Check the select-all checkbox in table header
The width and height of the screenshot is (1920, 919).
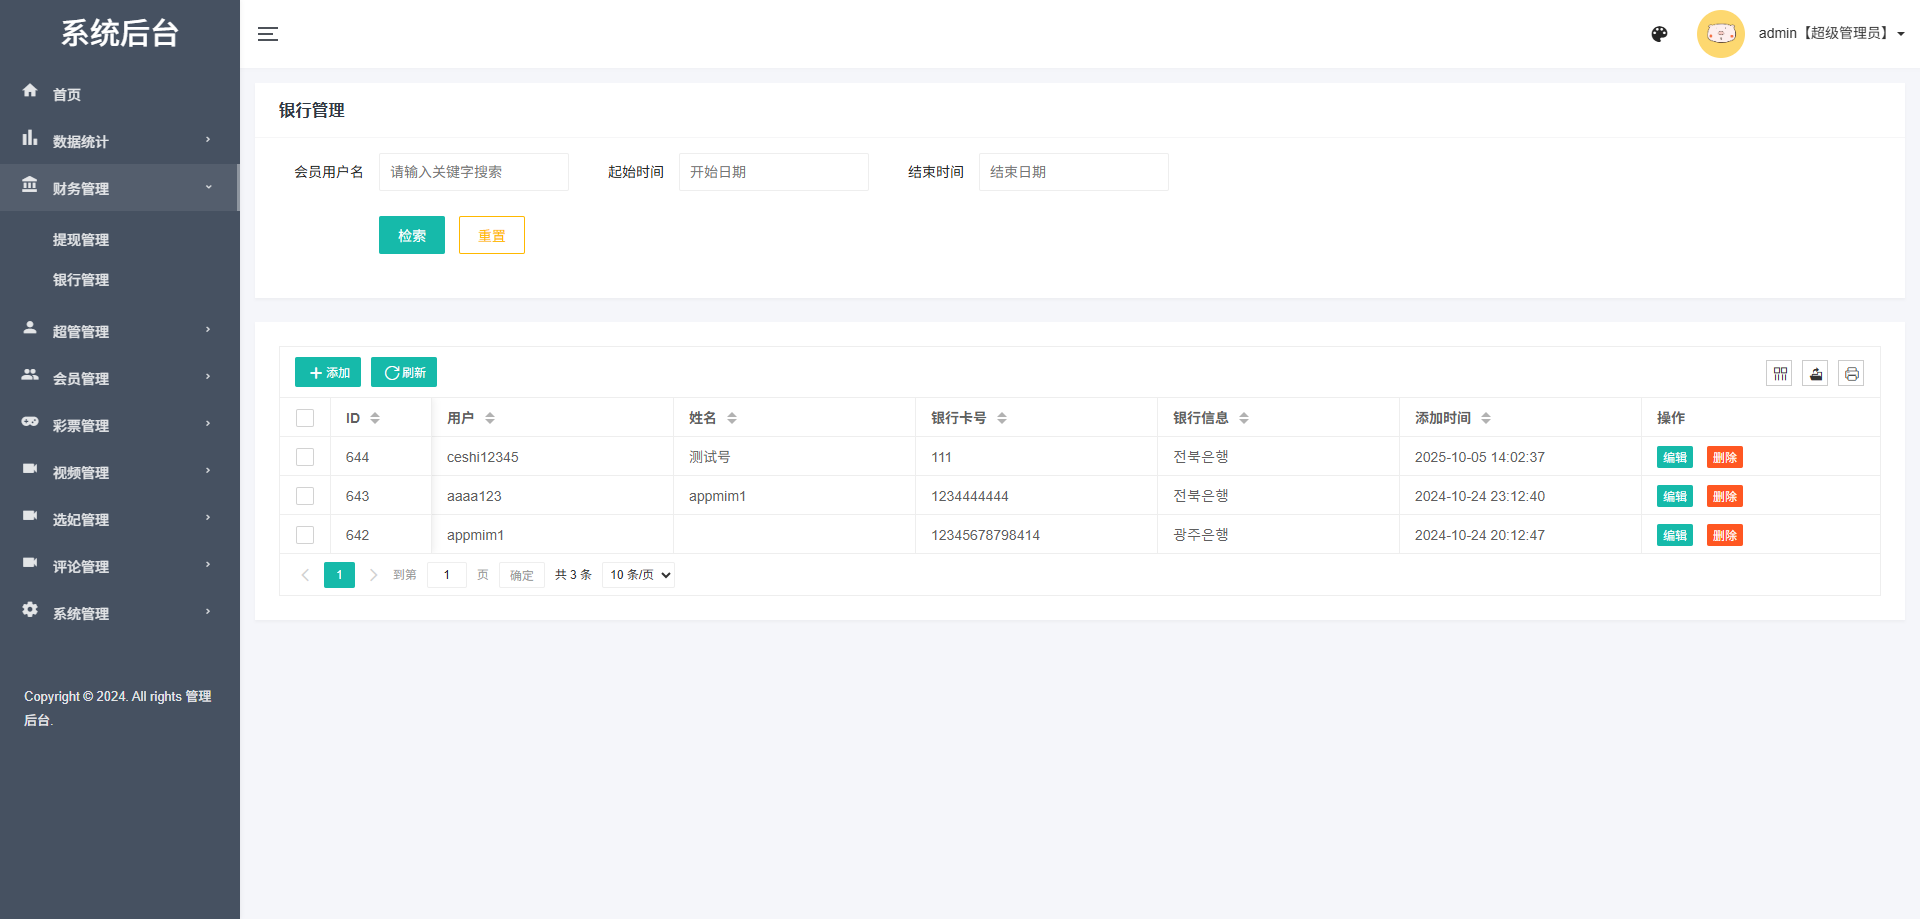[305, 417]
